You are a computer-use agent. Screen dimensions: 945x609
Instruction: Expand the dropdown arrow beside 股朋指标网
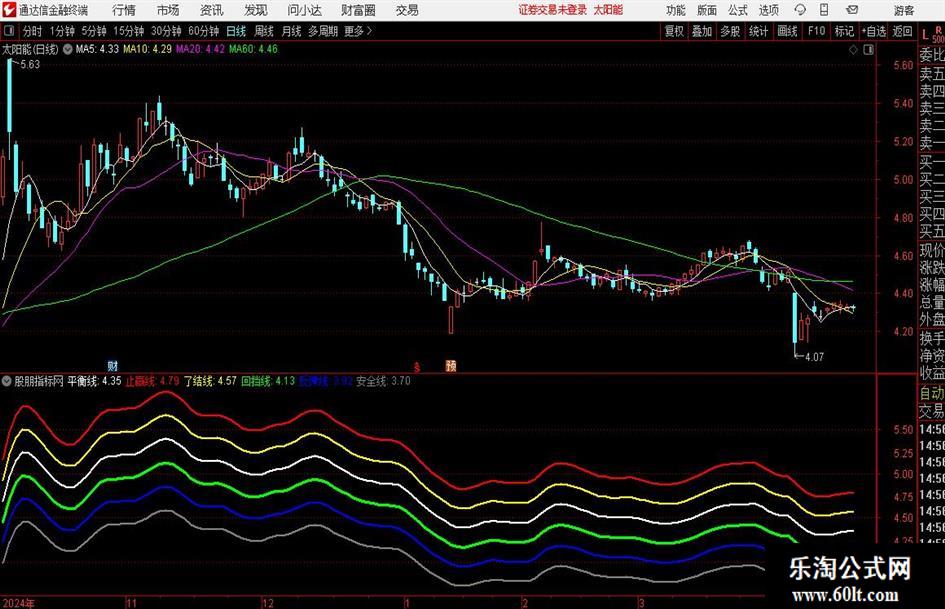click(x=7, y=381)
